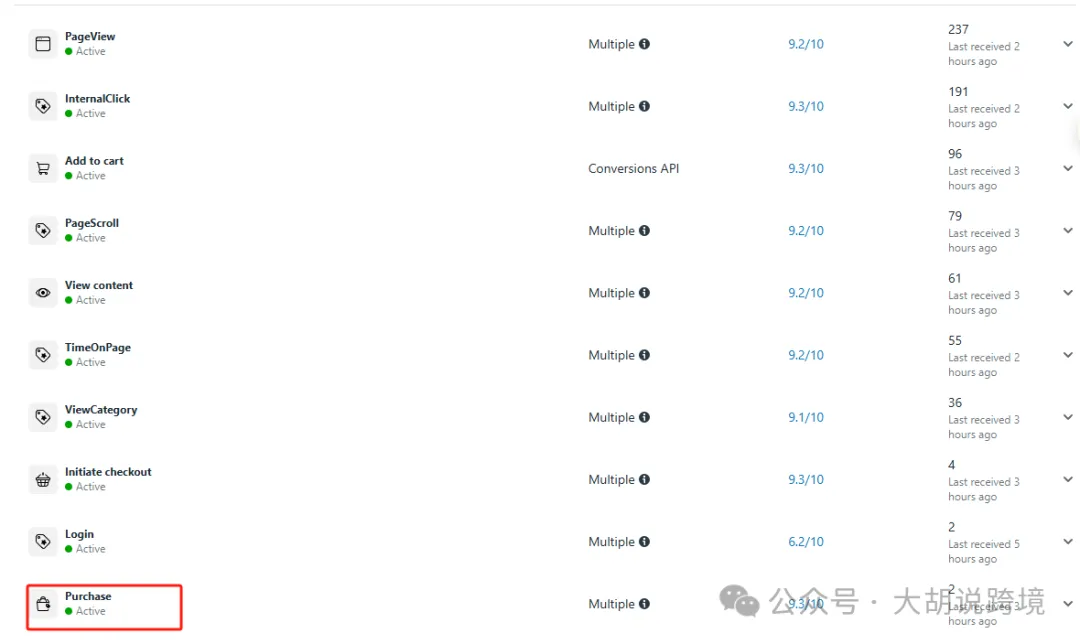Click the info icon next to ViewCategory Multiple
The height and width of the screenshot is (644, 1080).
[x=644, y=417]
